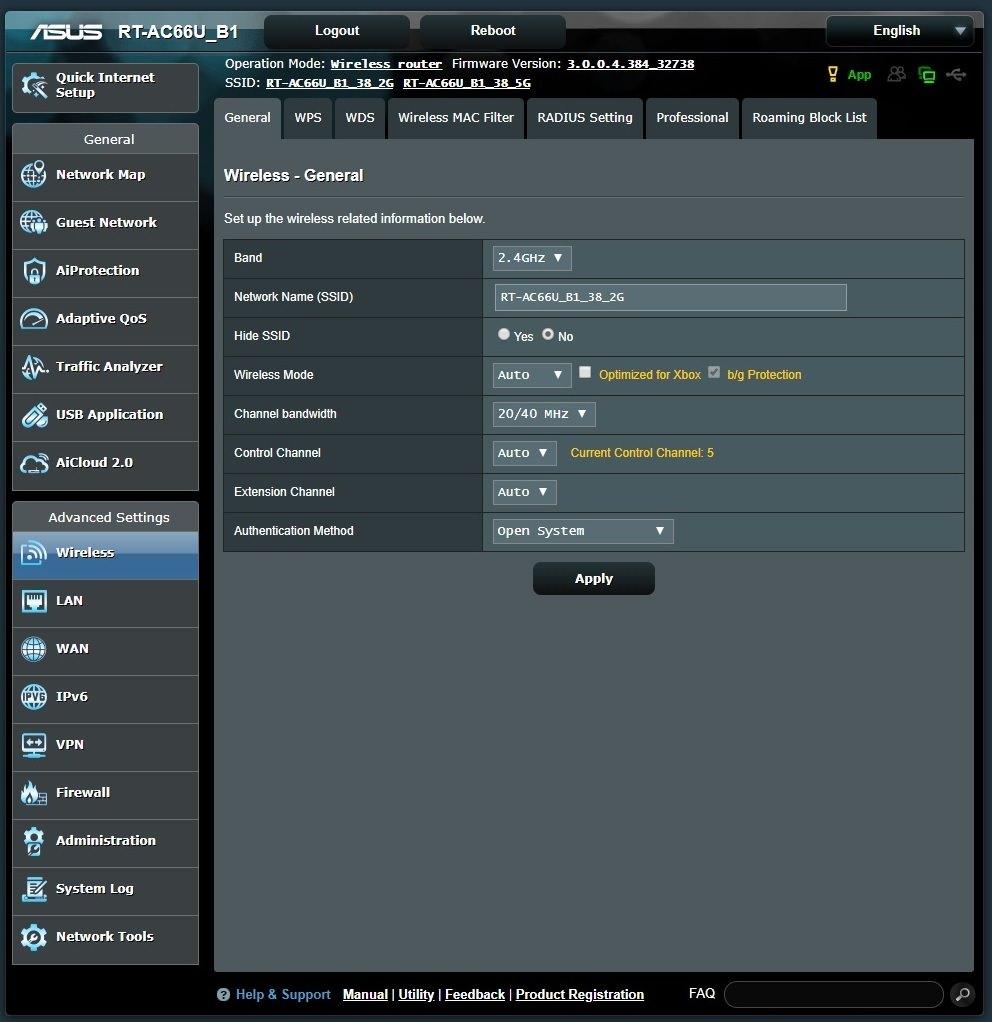The image size is (992, 1022).
Task: Click the Network Map globe icon
Action: [x=34, y=175]
